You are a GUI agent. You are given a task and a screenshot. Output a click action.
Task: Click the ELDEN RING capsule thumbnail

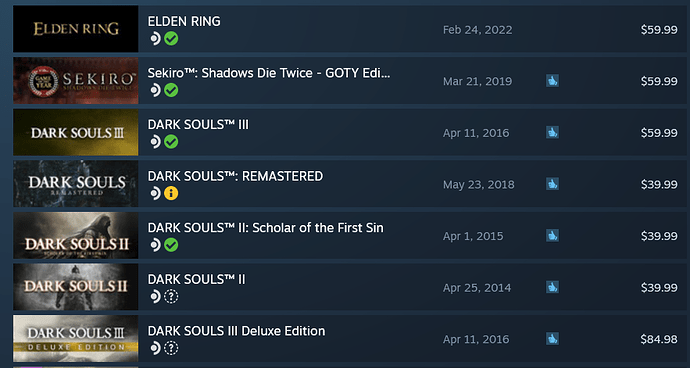[76, 29]
